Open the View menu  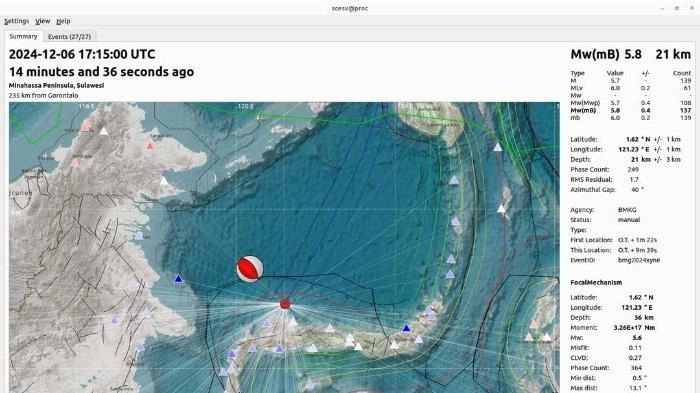tap(42, 21)
